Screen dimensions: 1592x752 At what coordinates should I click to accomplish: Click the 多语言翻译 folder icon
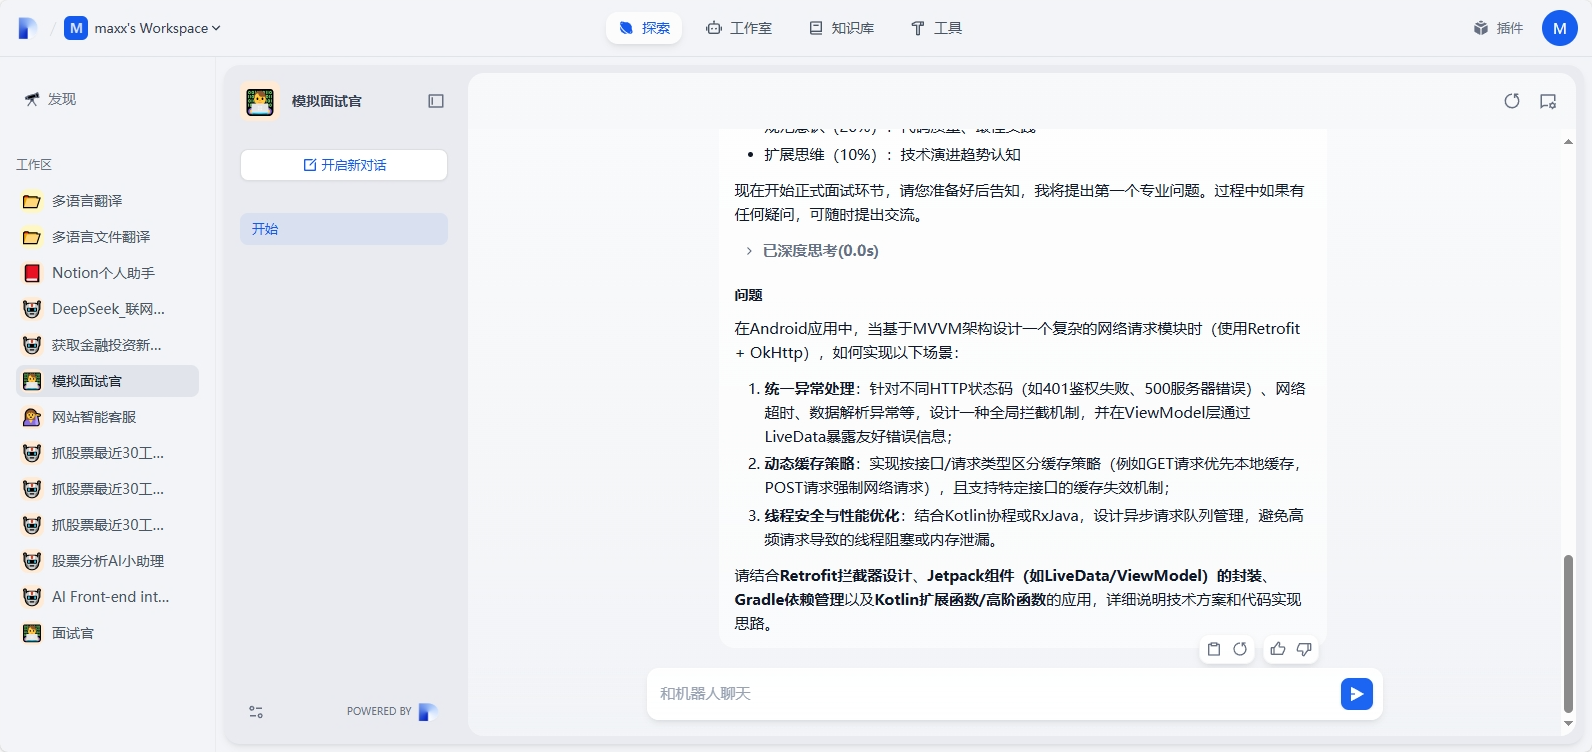point(32,201)
